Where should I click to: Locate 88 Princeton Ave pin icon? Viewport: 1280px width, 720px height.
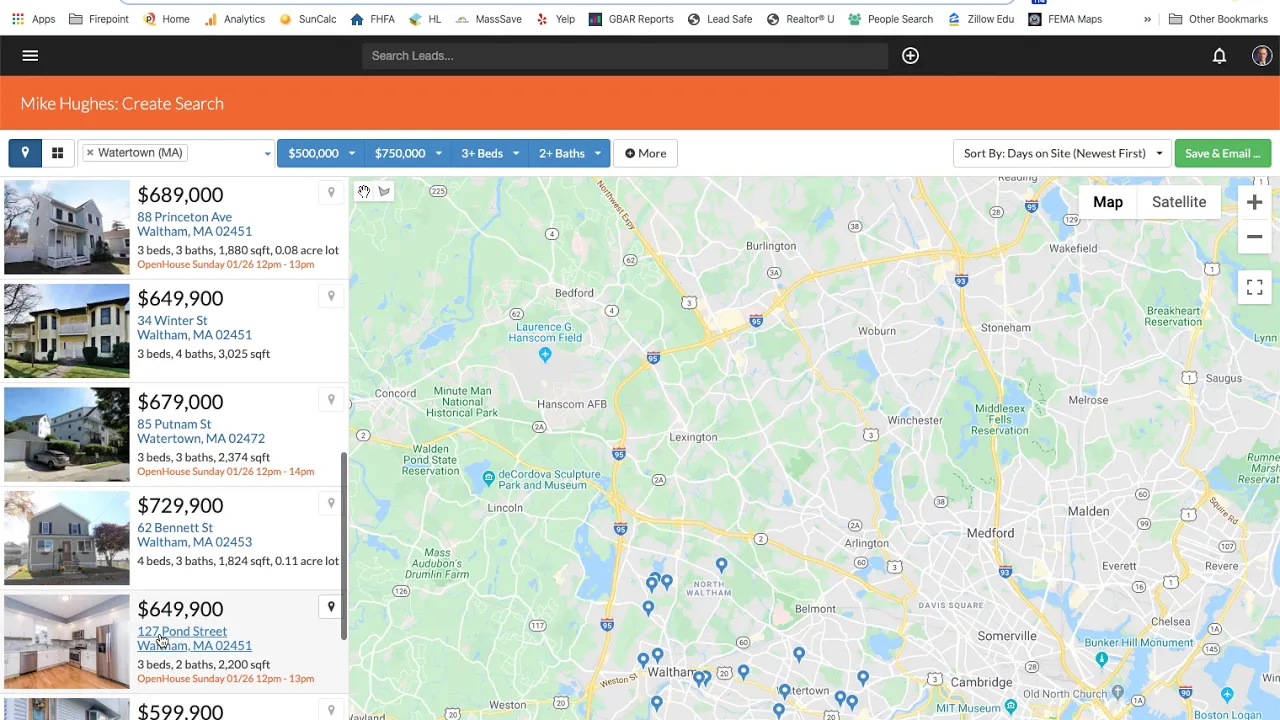point(331,193)
